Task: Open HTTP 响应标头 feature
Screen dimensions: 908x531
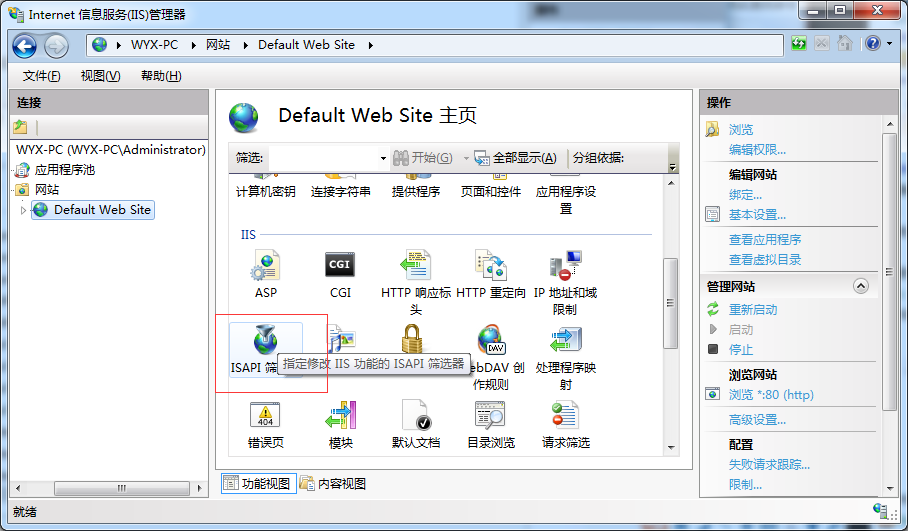Action: tap(416, 283)
